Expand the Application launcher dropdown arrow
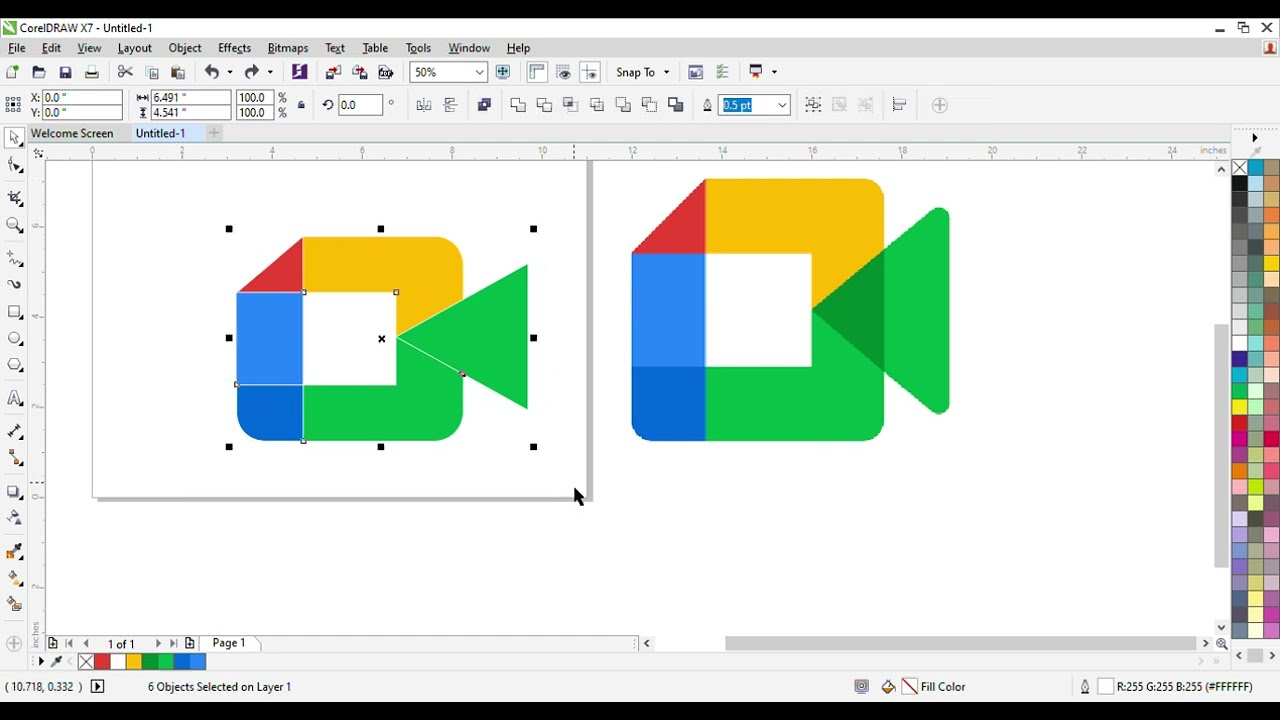Viewport: 1280px width, 720px height. click(x=773, y=72)
